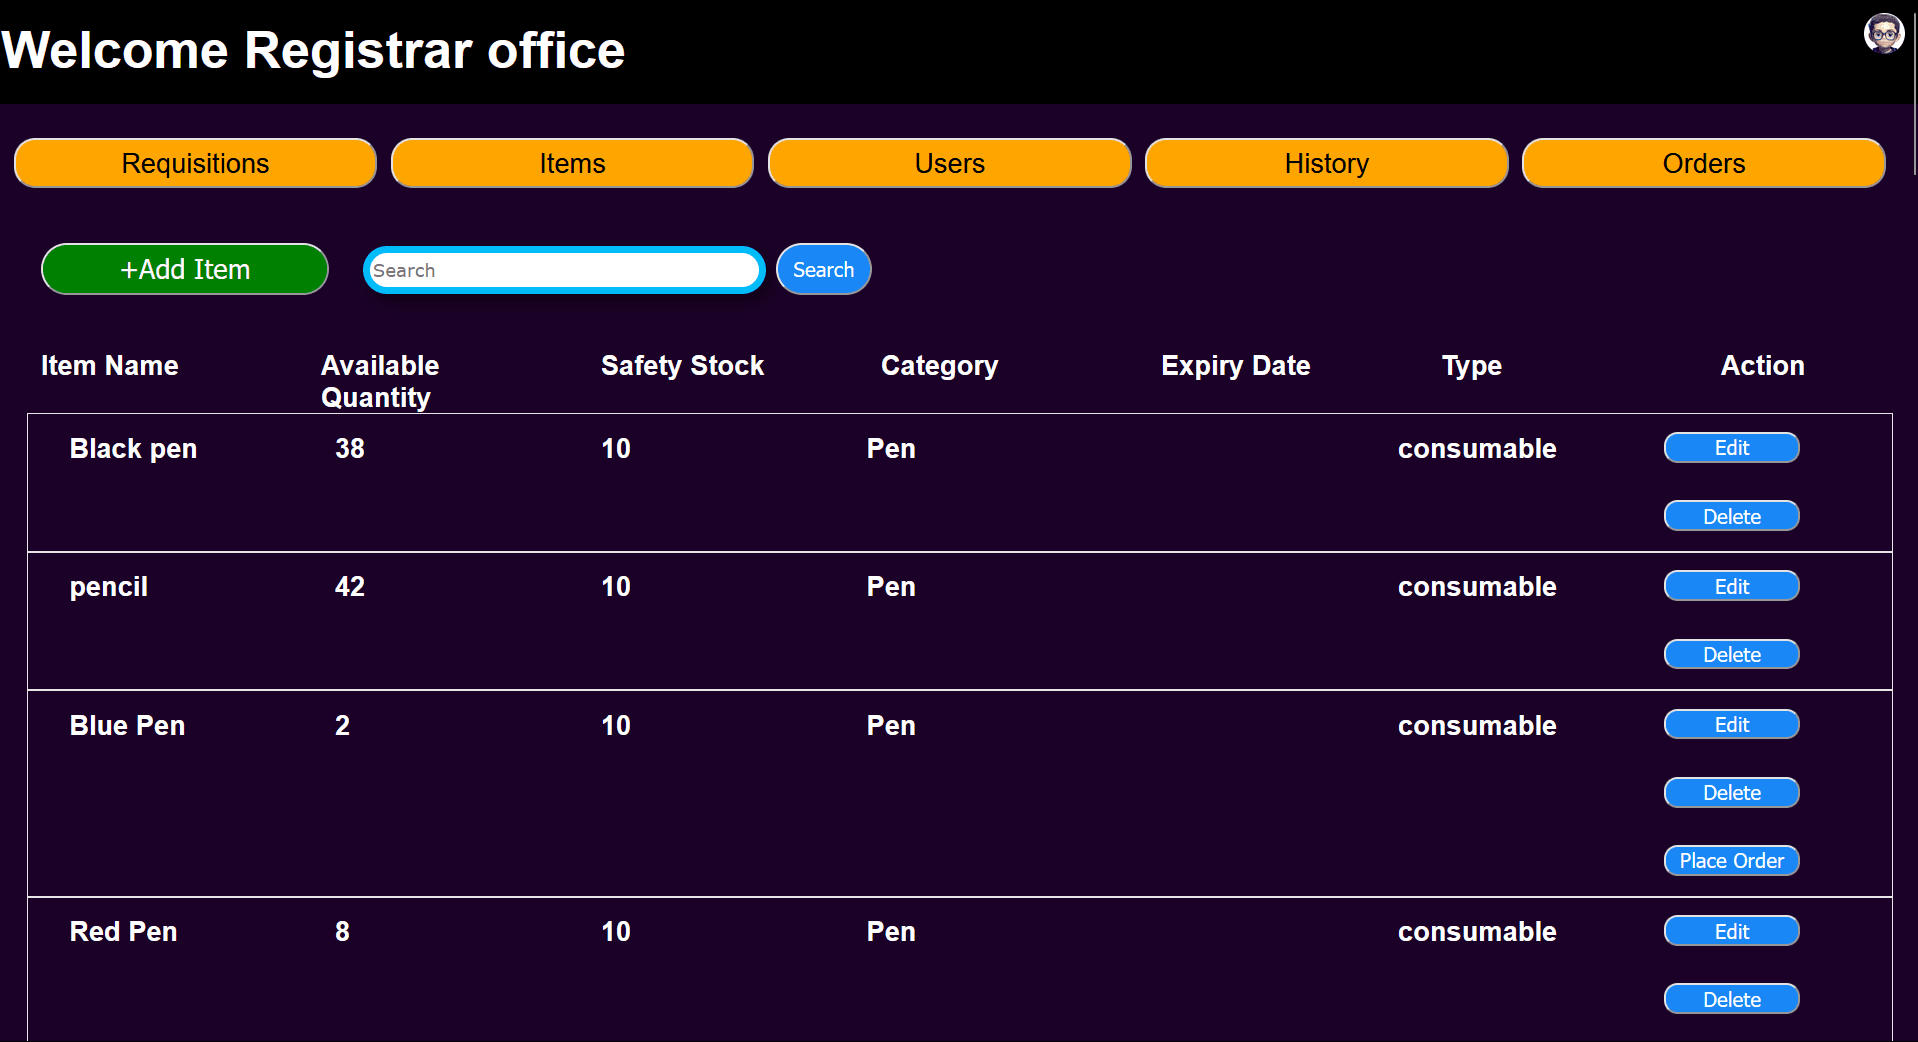
Task: Edit the Black pen item
Action: [1731, 448]
